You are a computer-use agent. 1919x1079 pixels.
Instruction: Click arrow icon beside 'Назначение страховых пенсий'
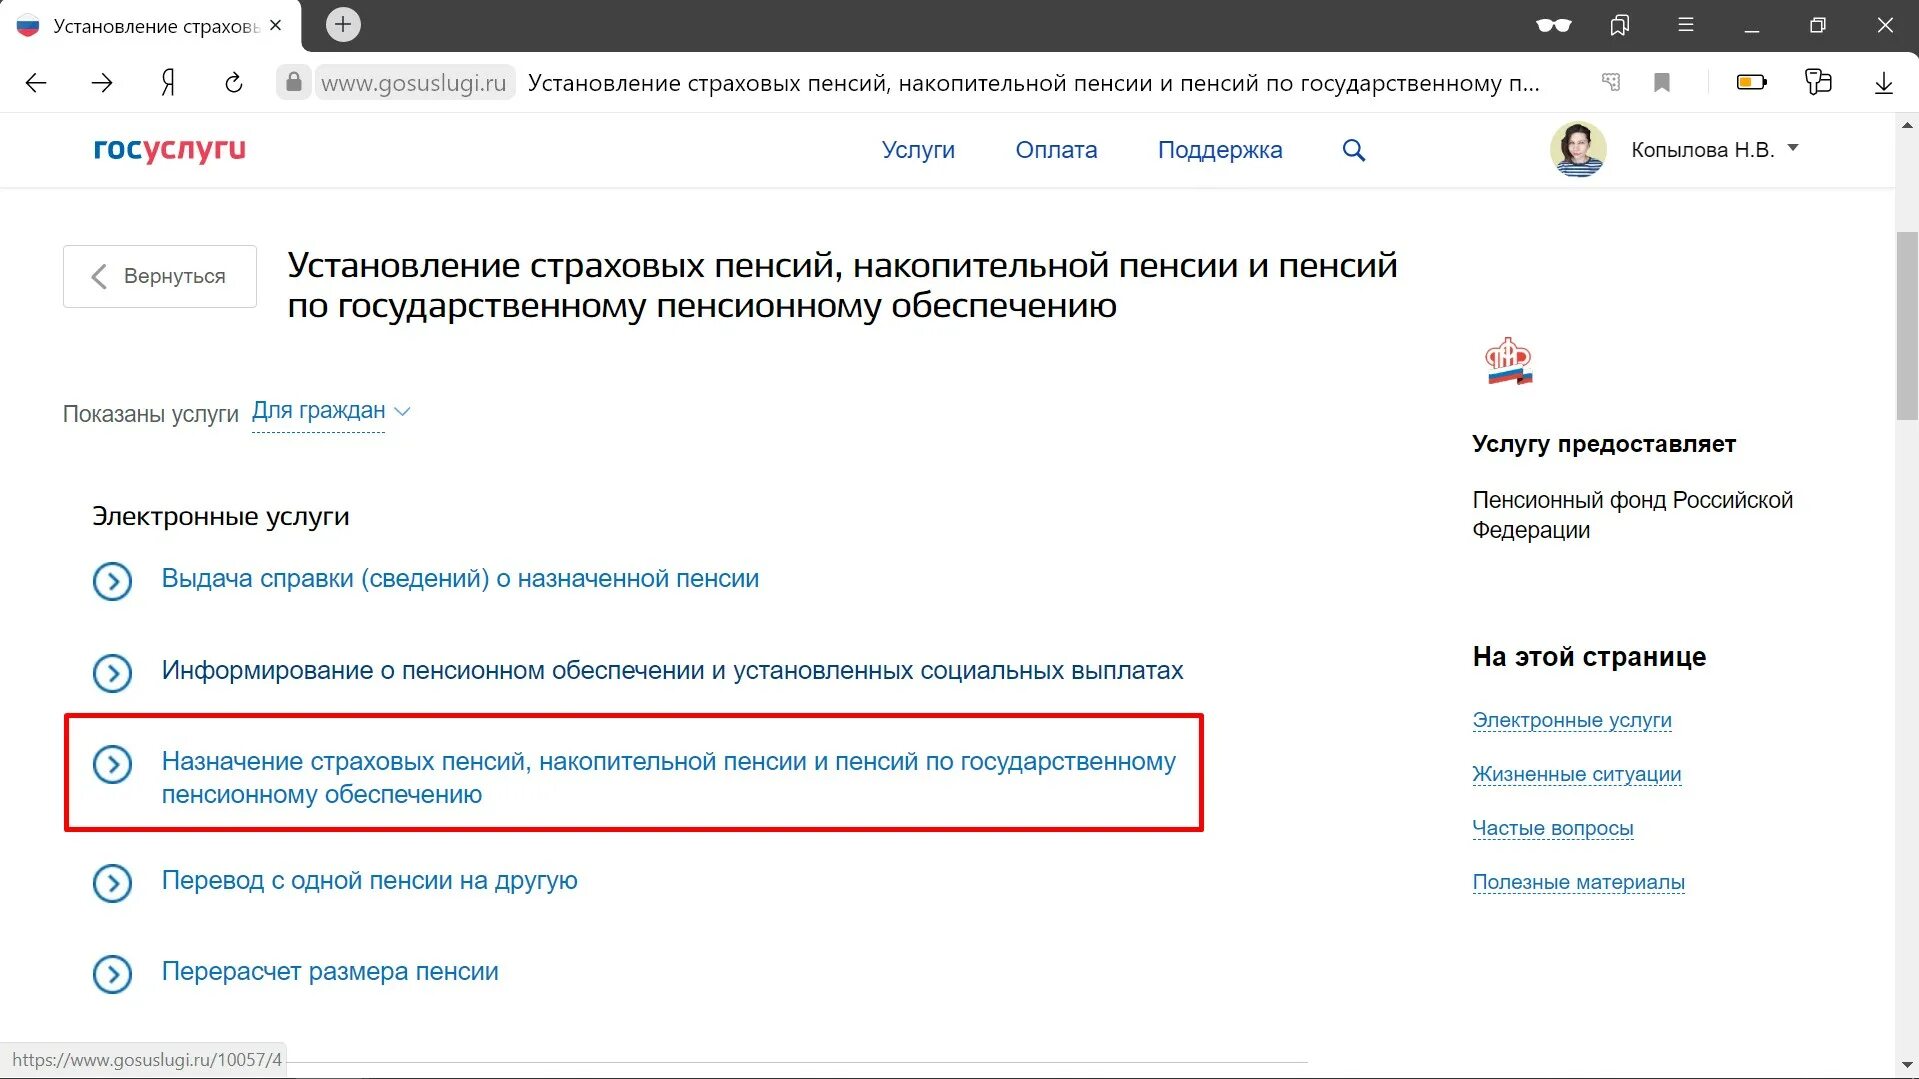112,765
